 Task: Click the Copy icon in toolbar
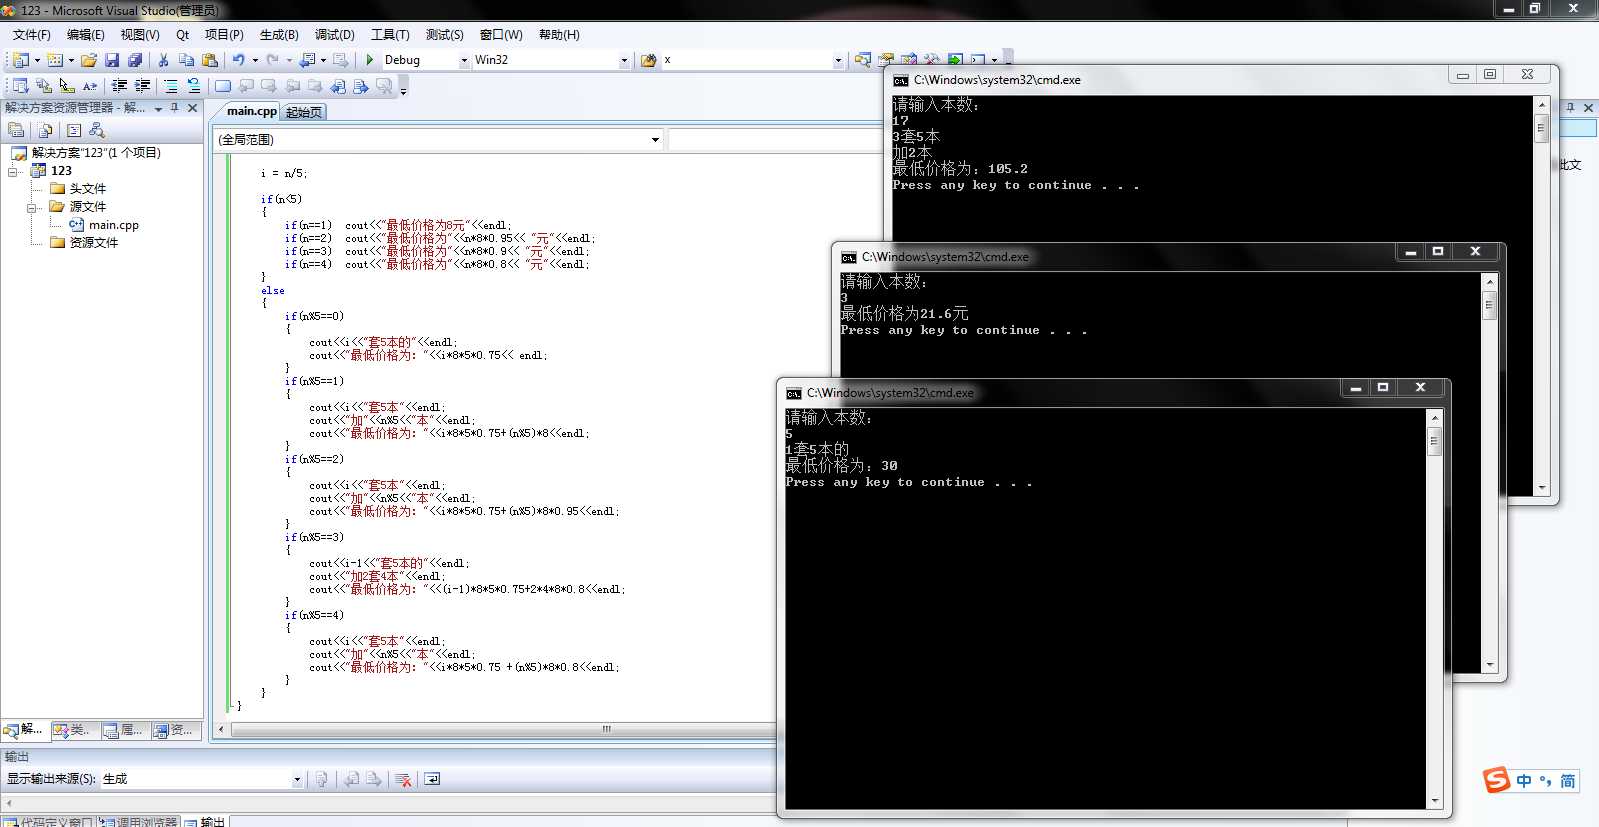click(186, 60)
